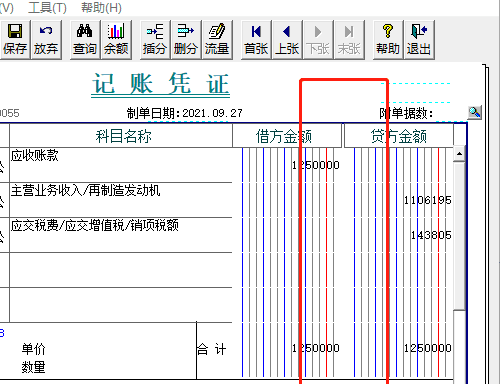Click the scrollbar up arrow in voucher table
Viewport: 500px width, 384px height.
pyautogui.click(x=459, y=154)
